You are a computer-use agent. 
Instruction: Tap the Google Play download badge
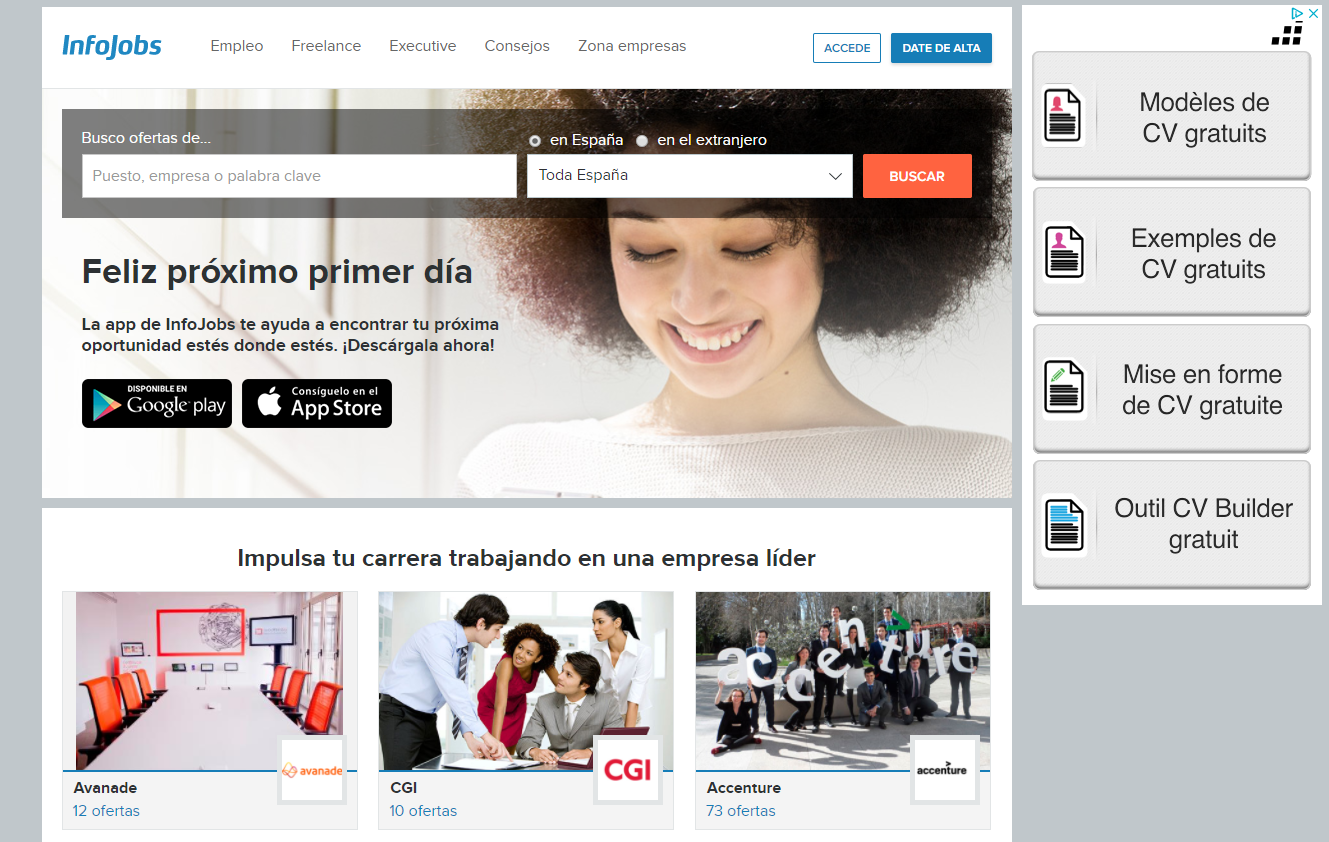[156, 403]
